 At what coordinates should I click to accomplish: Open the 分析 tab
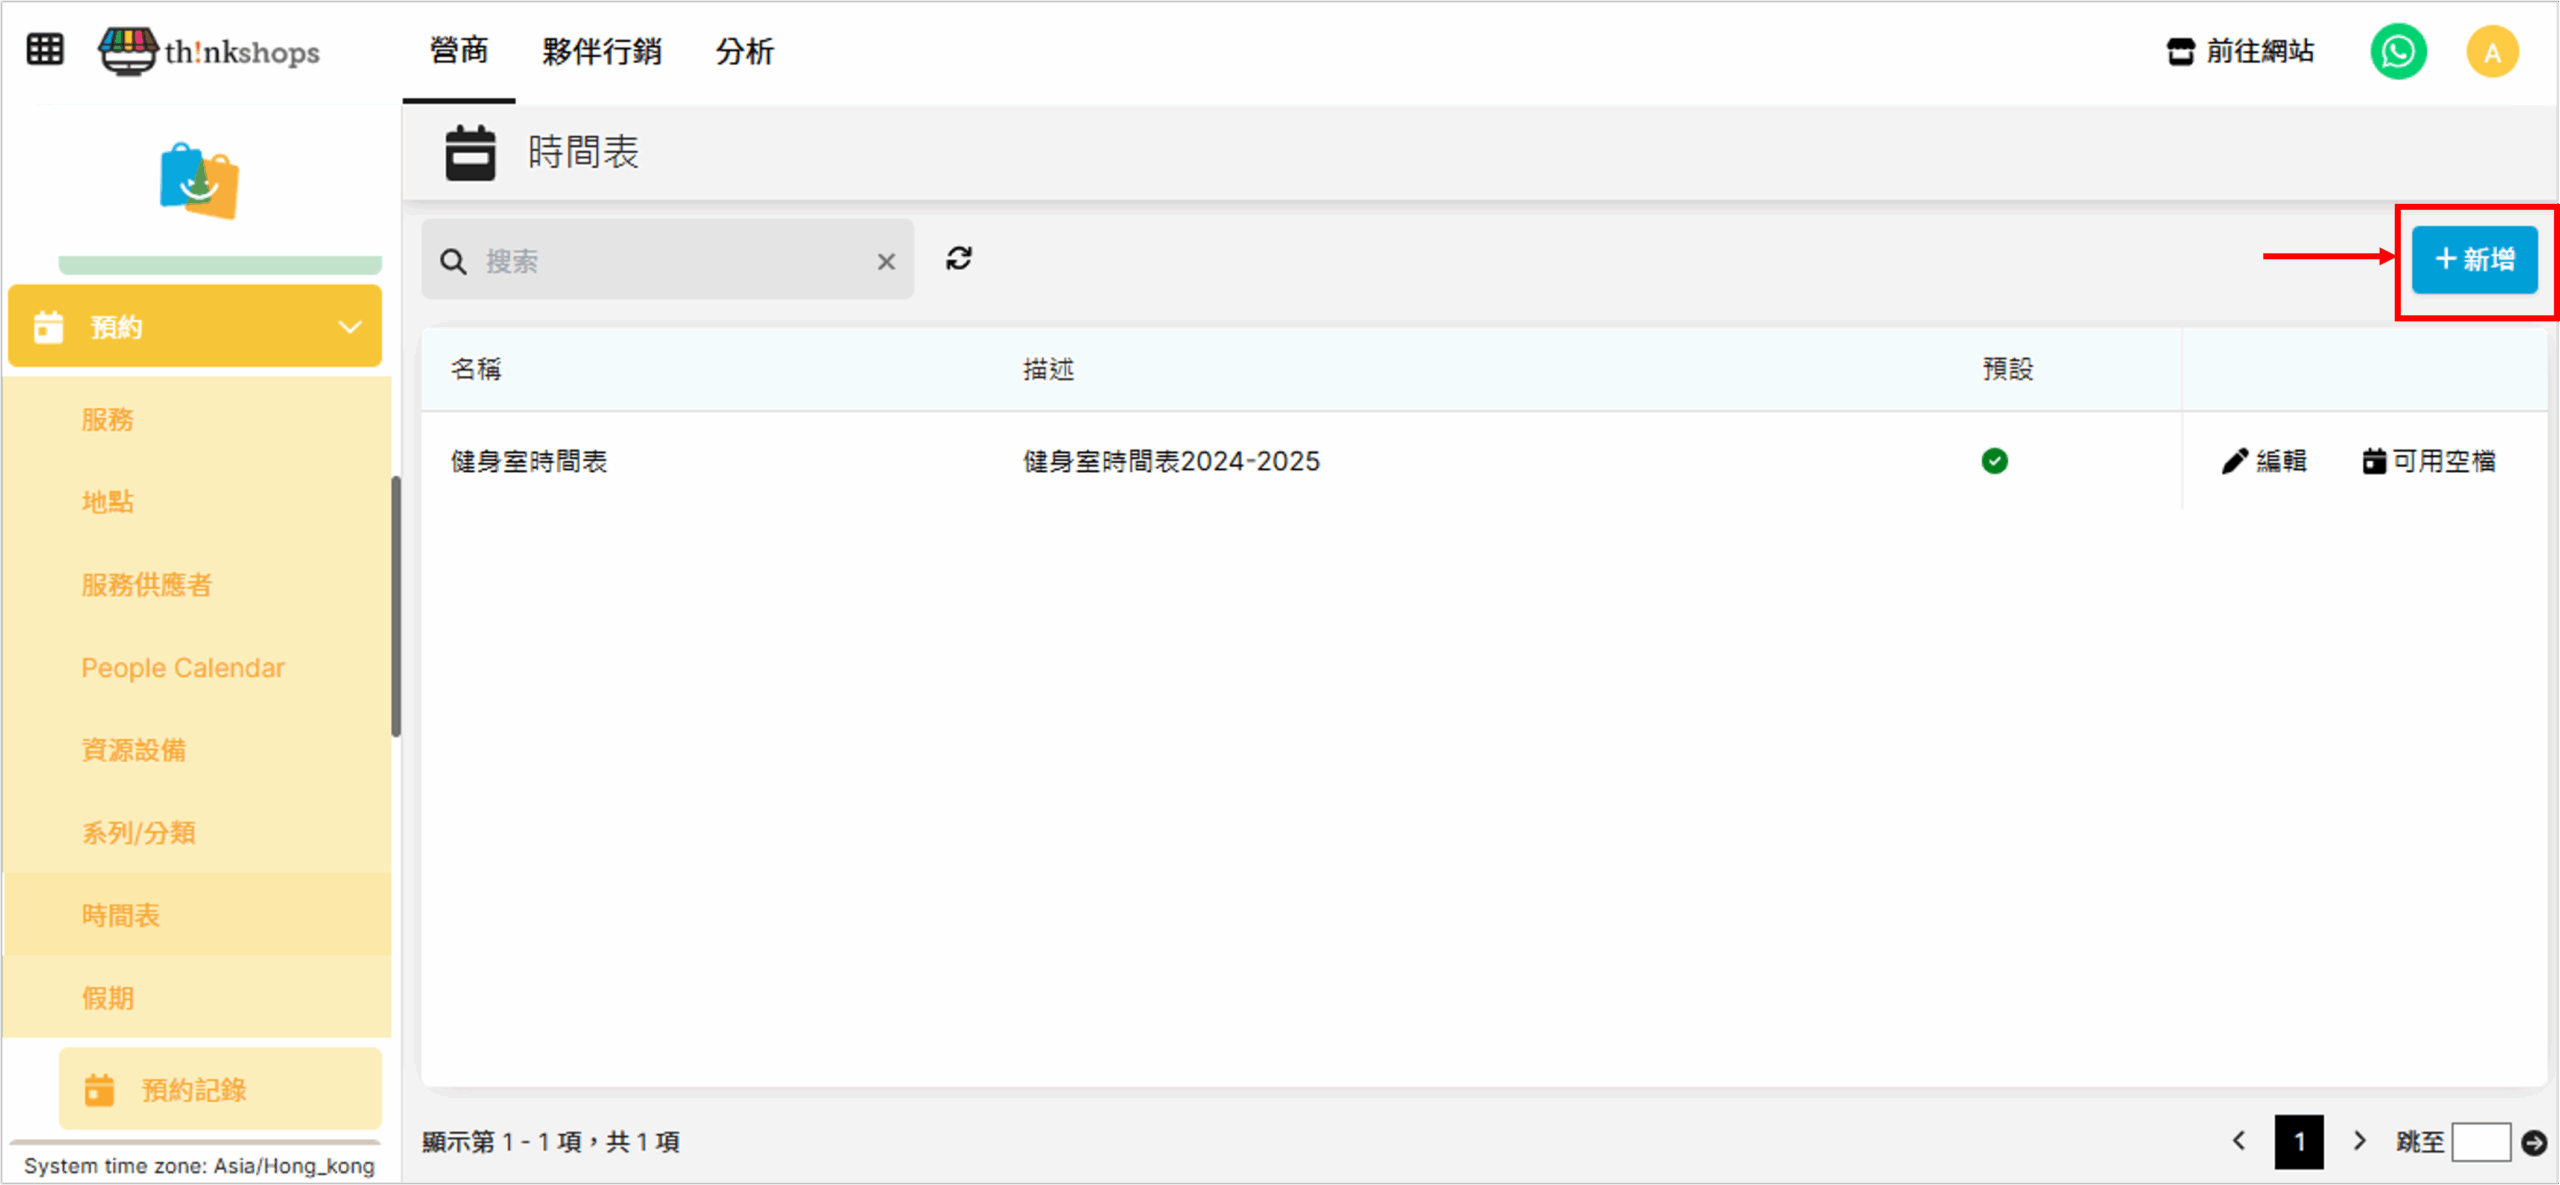coord(744,52)
